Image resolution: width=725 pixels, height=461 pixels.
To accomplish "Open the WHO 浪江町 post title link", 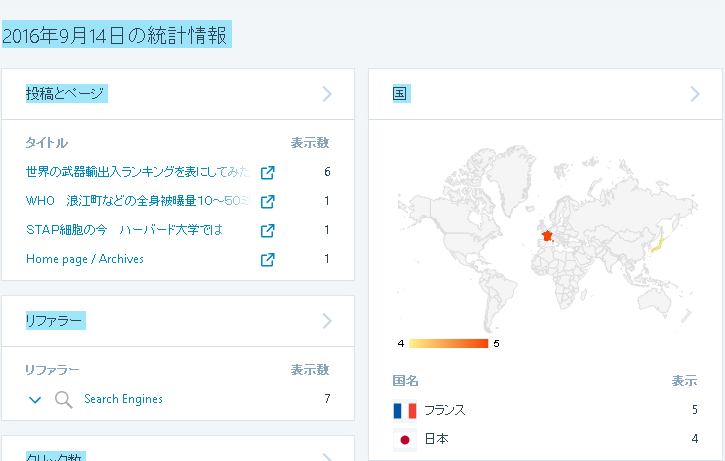I will point(136,201).
